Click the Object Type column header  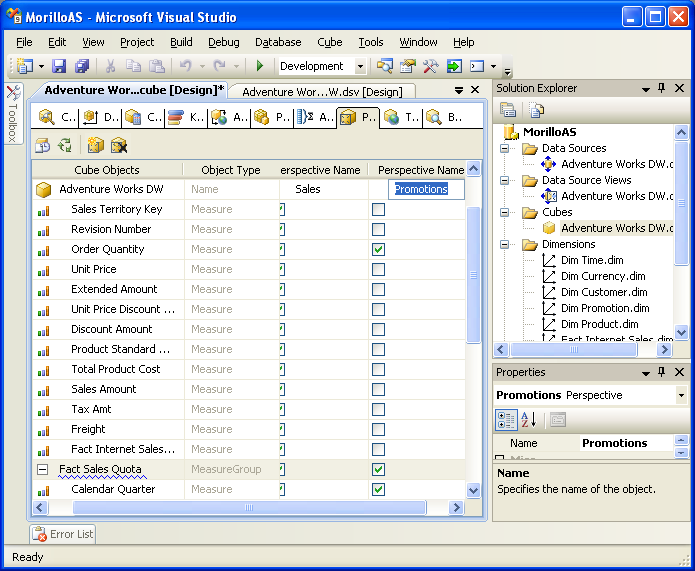click(x=230, y=170)
